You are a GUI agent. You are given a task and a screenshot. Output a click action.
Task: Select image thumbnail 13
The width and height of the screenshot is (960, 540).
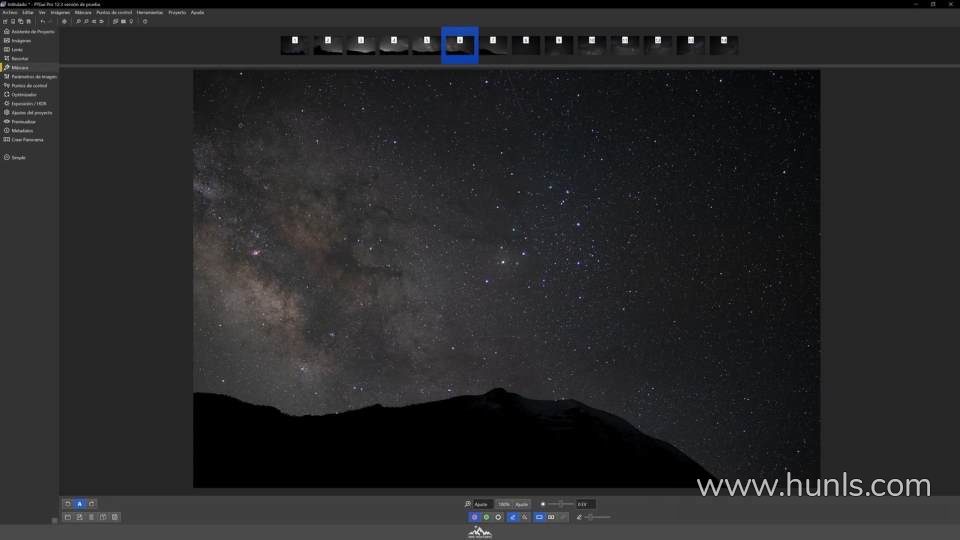pos(691,45)
